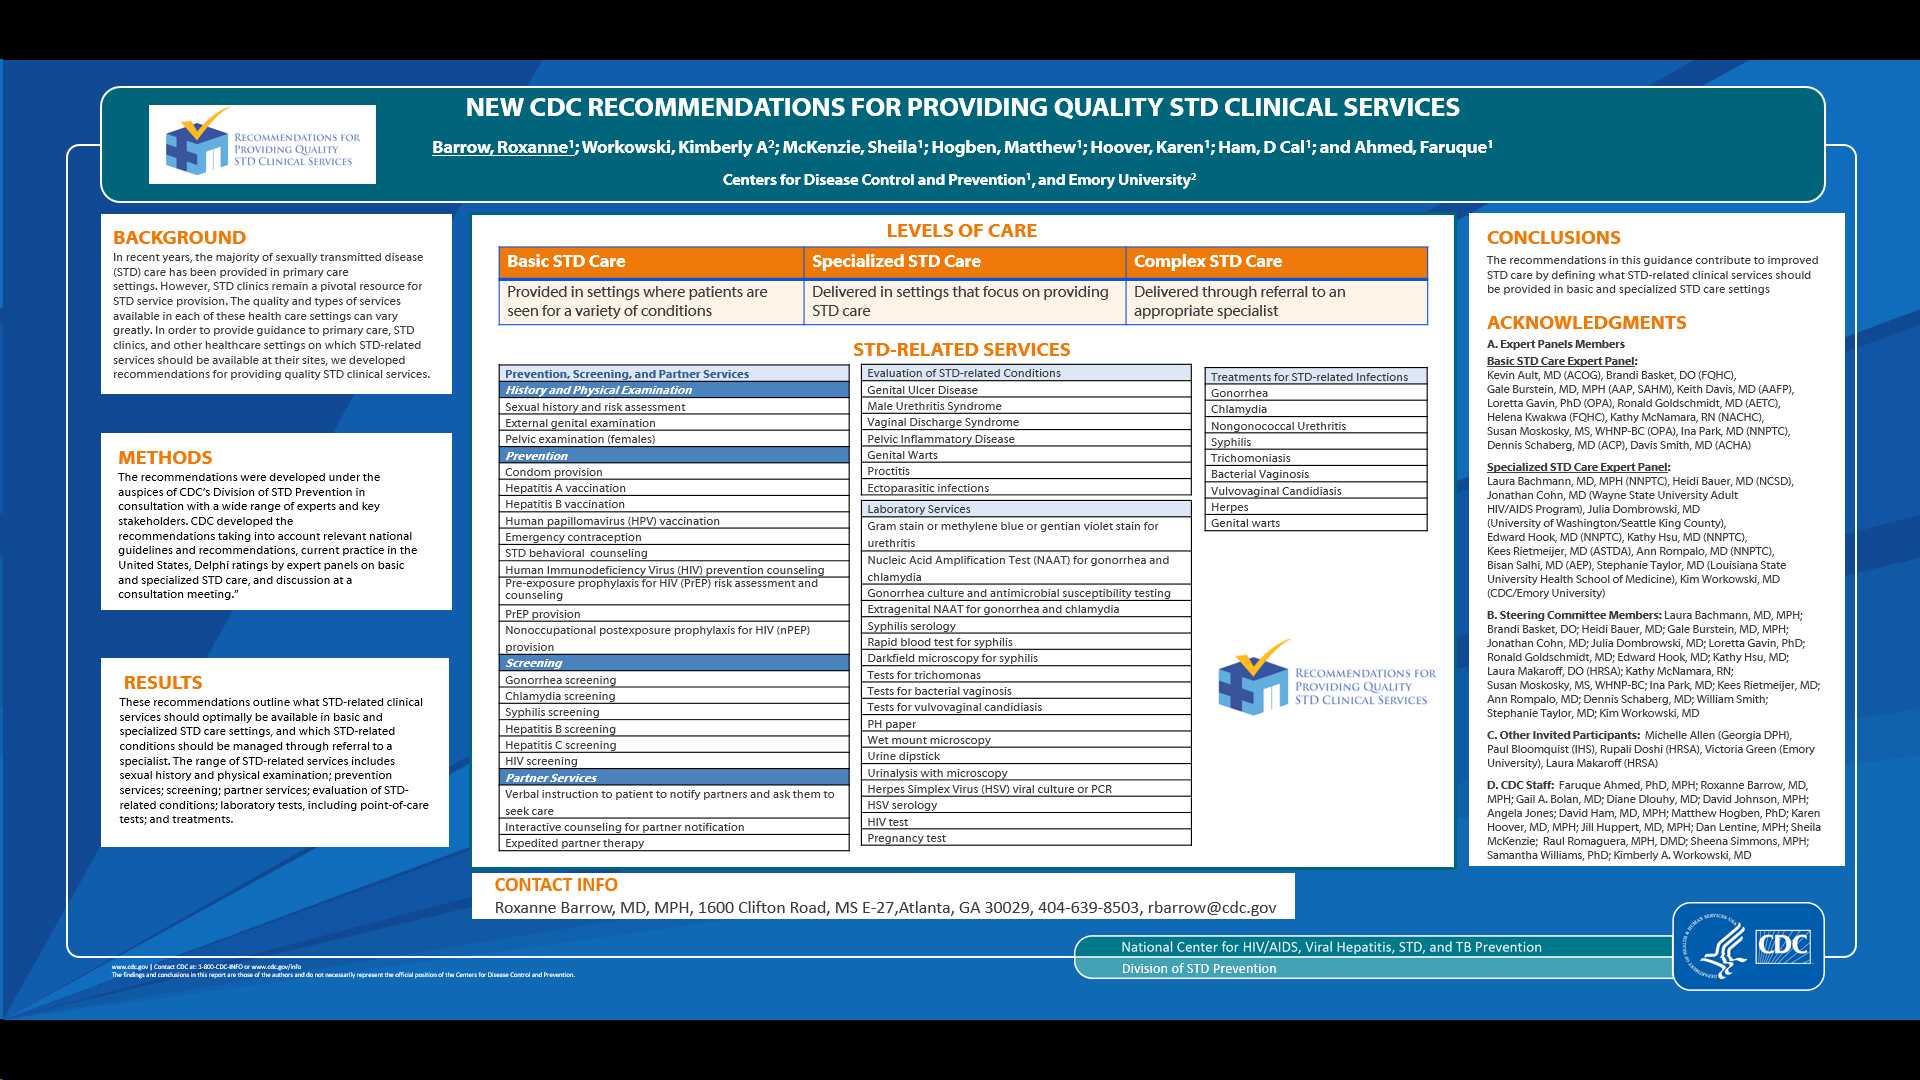This screenshot has height=1080, width=1920.
Task: Click the Pregnancy test row
Action: tap(1025, 838)
